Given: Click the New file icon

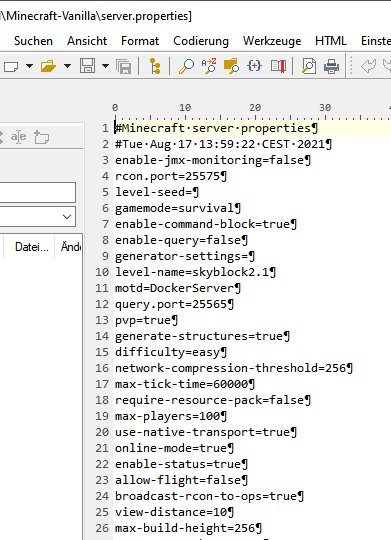Looking at the screenshot, I should click(x=11, y=66).
